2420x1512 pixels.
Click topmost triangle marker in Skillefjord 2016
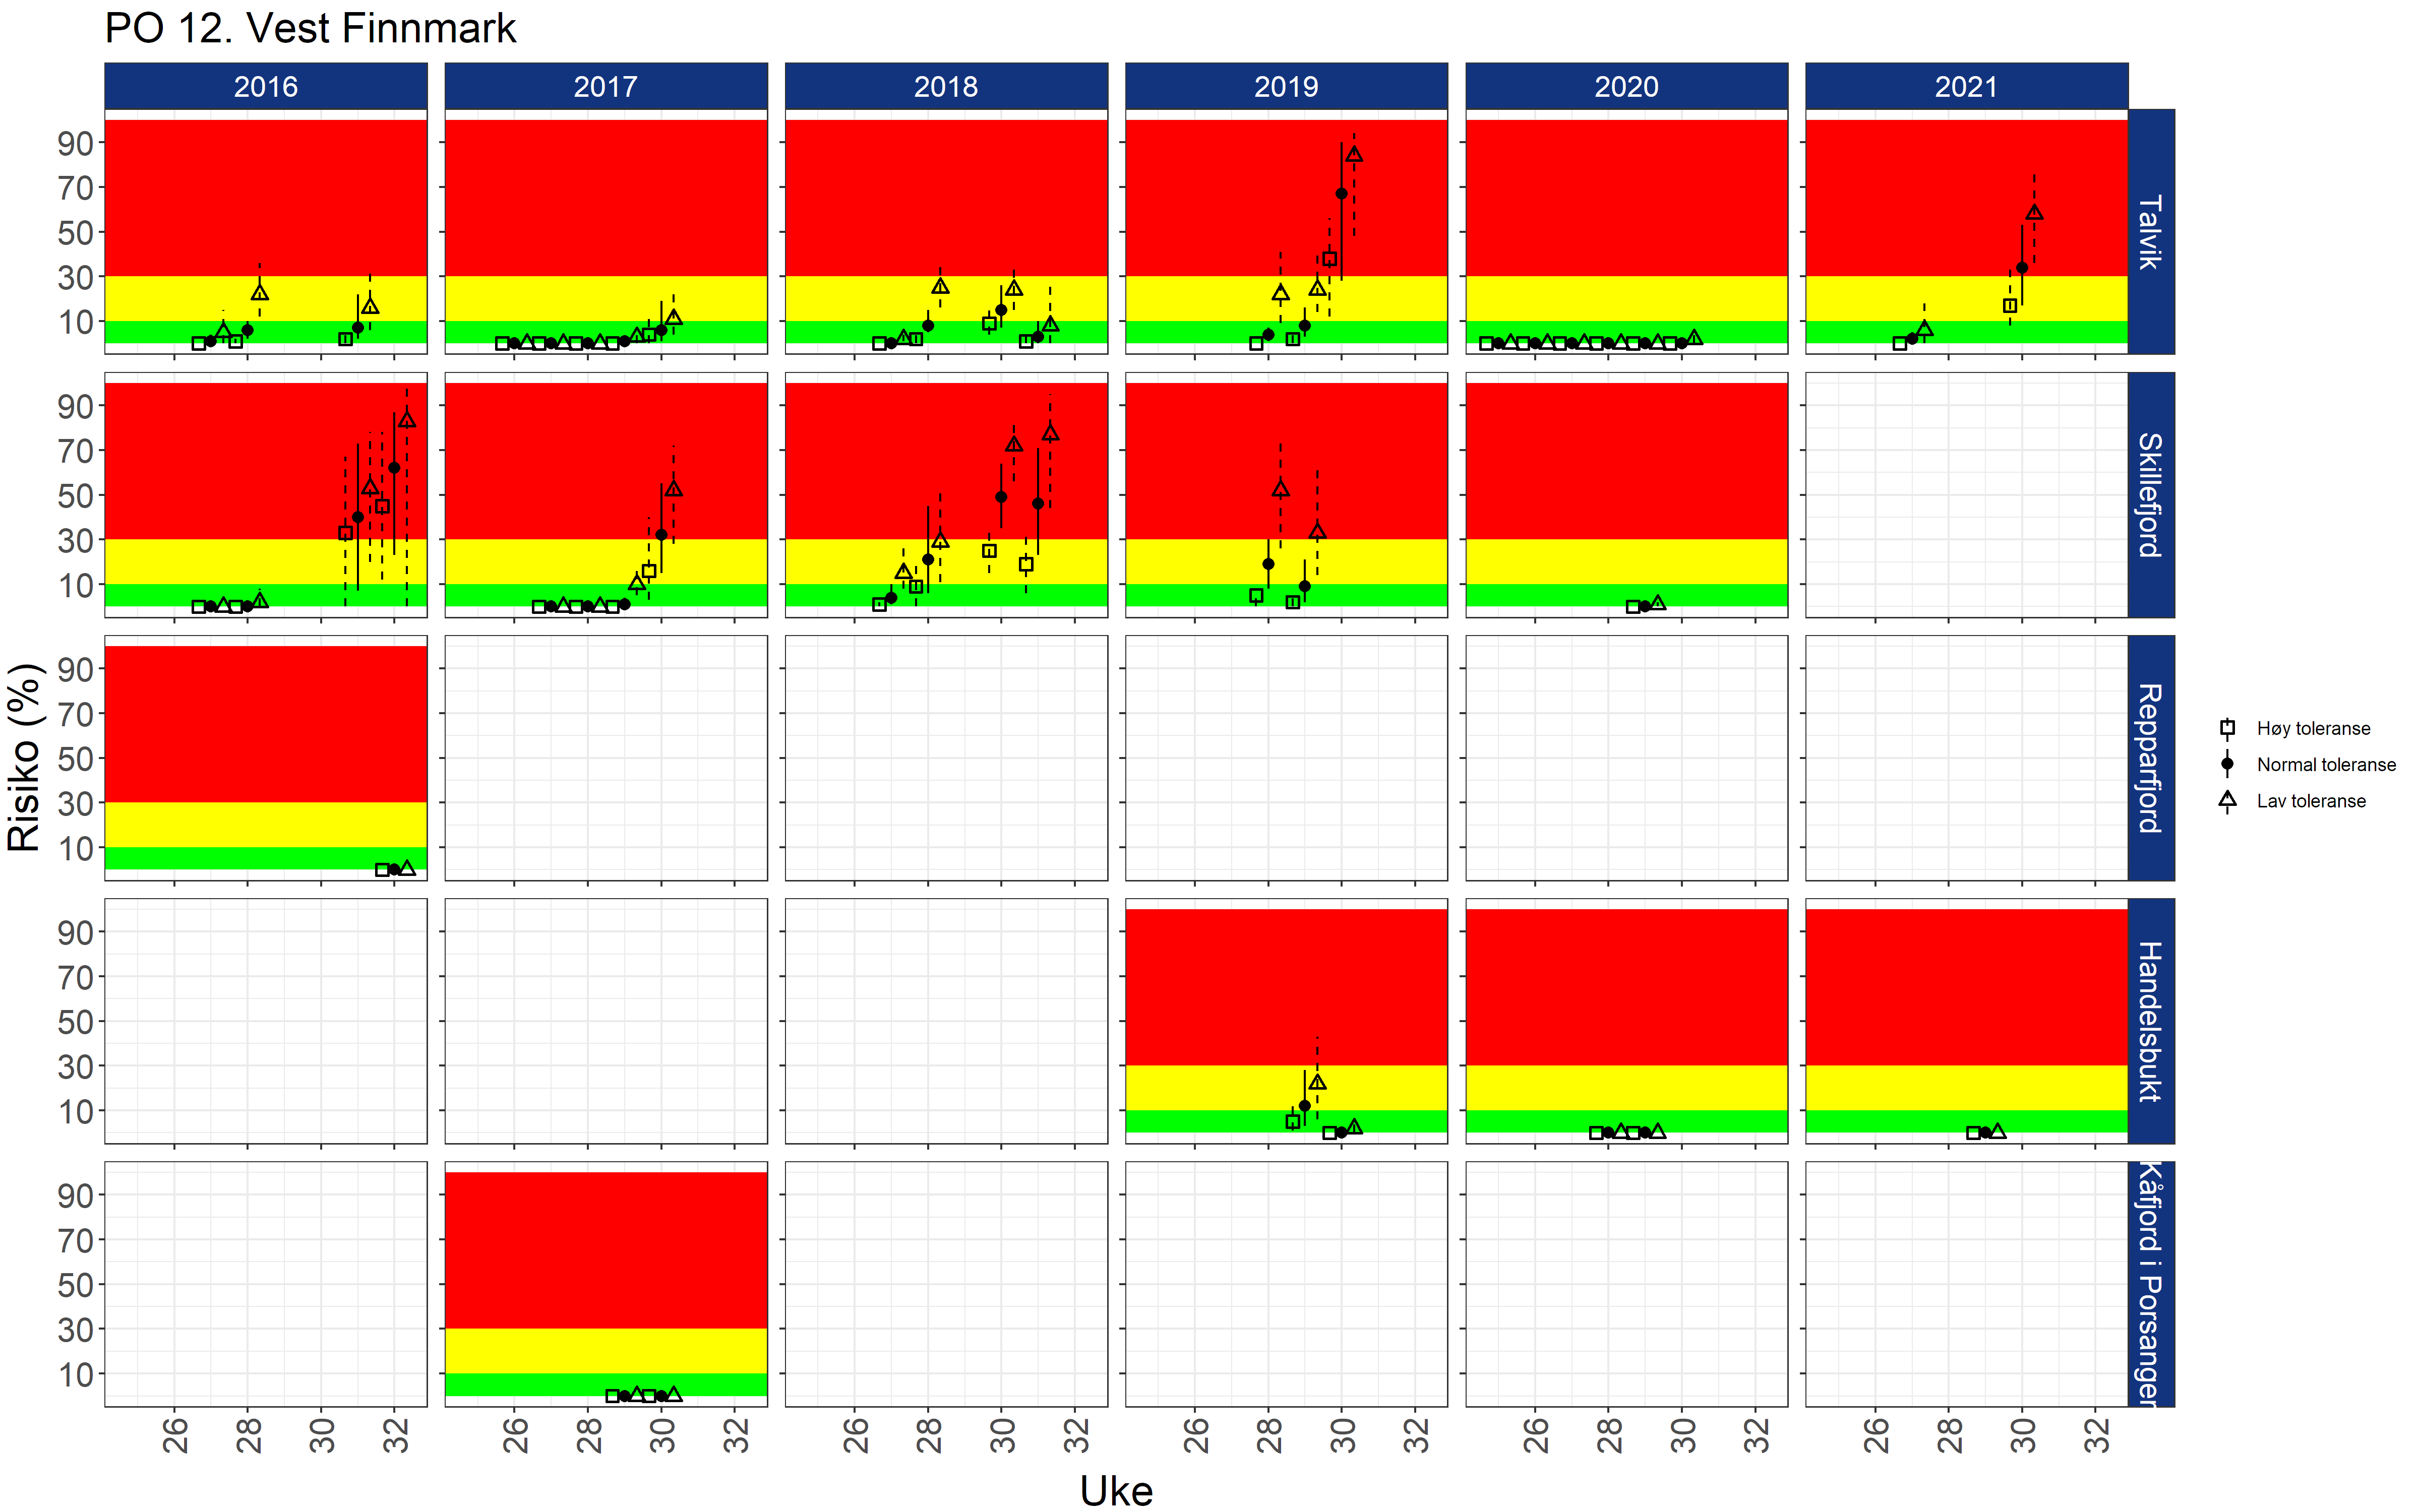click(x=406, y=420)
